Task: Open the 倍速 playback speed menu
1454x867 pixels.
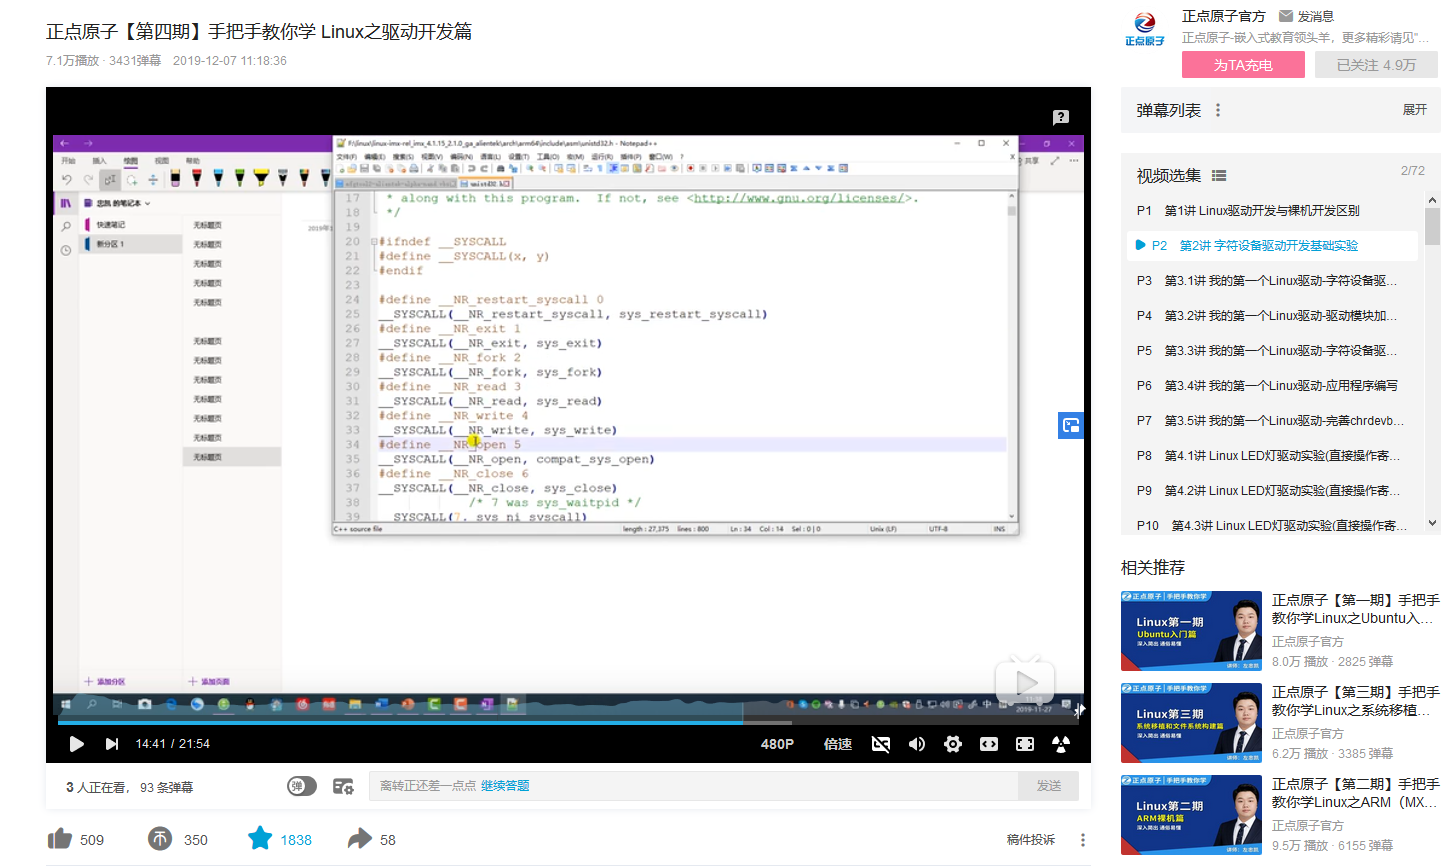Action: point(838,744)
